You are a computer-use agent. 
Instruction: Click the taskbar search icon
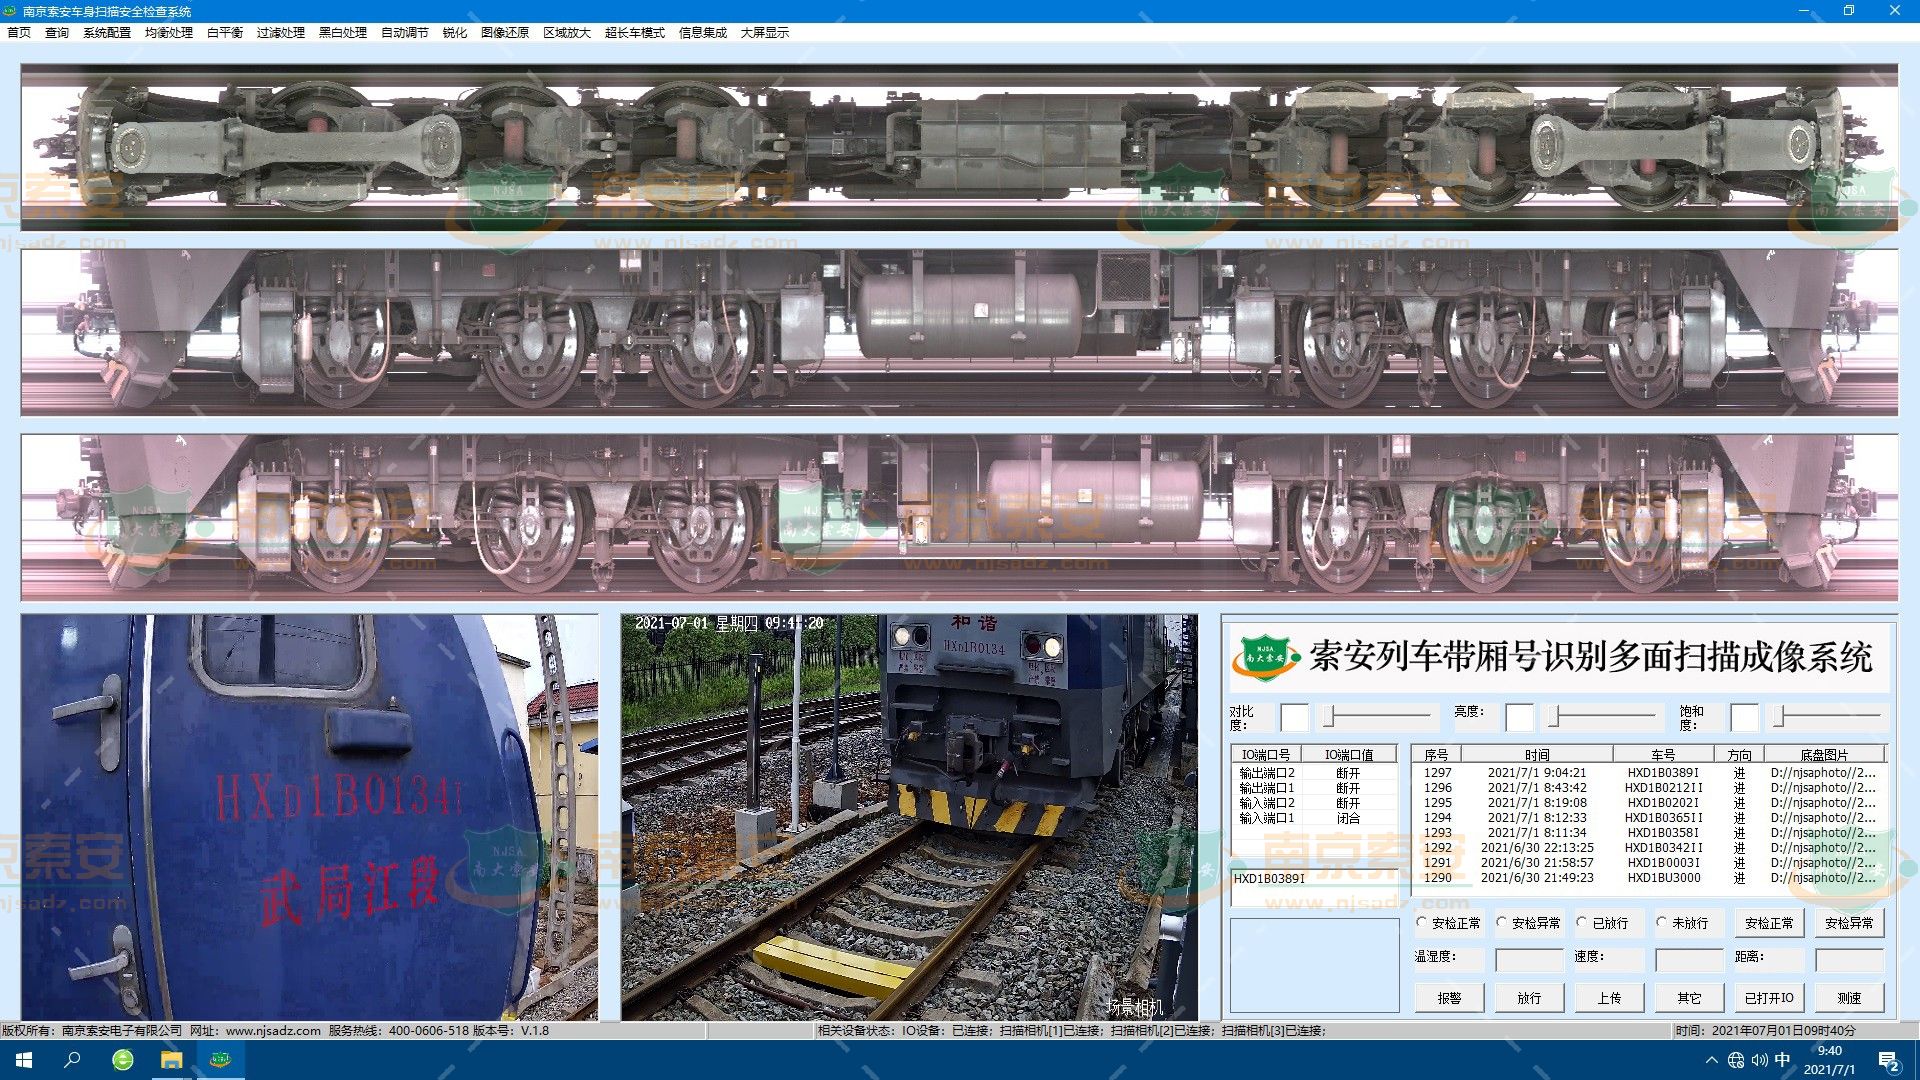72,1060
